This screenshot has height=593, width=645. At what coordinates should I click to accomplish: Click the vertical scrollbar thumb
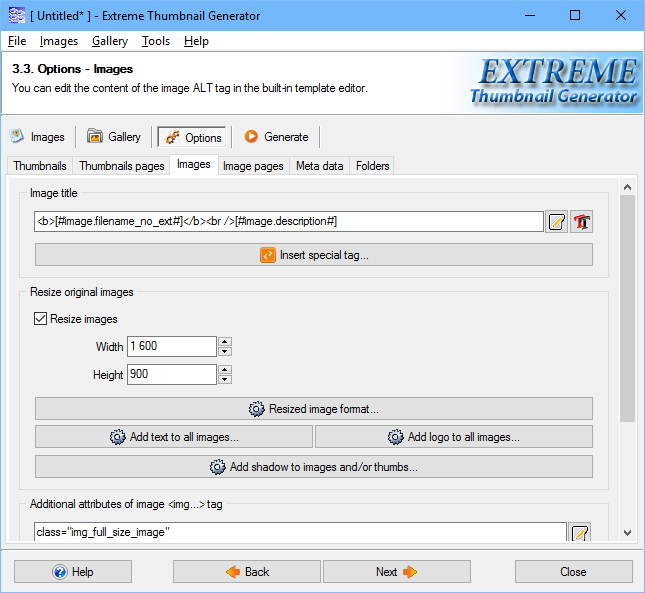click(x=627, y=308)
